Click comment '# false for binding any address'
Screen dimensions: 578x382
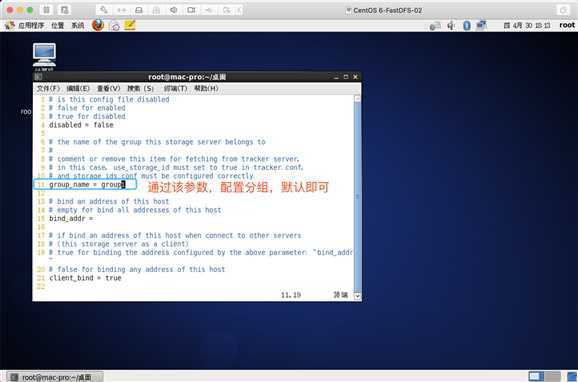(137, 270)
